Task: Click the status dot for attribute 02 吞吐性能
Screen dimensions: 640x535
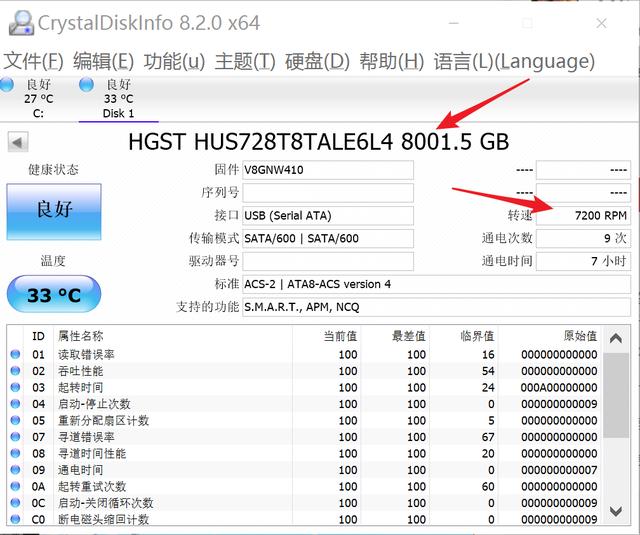Action: [15, 371]
